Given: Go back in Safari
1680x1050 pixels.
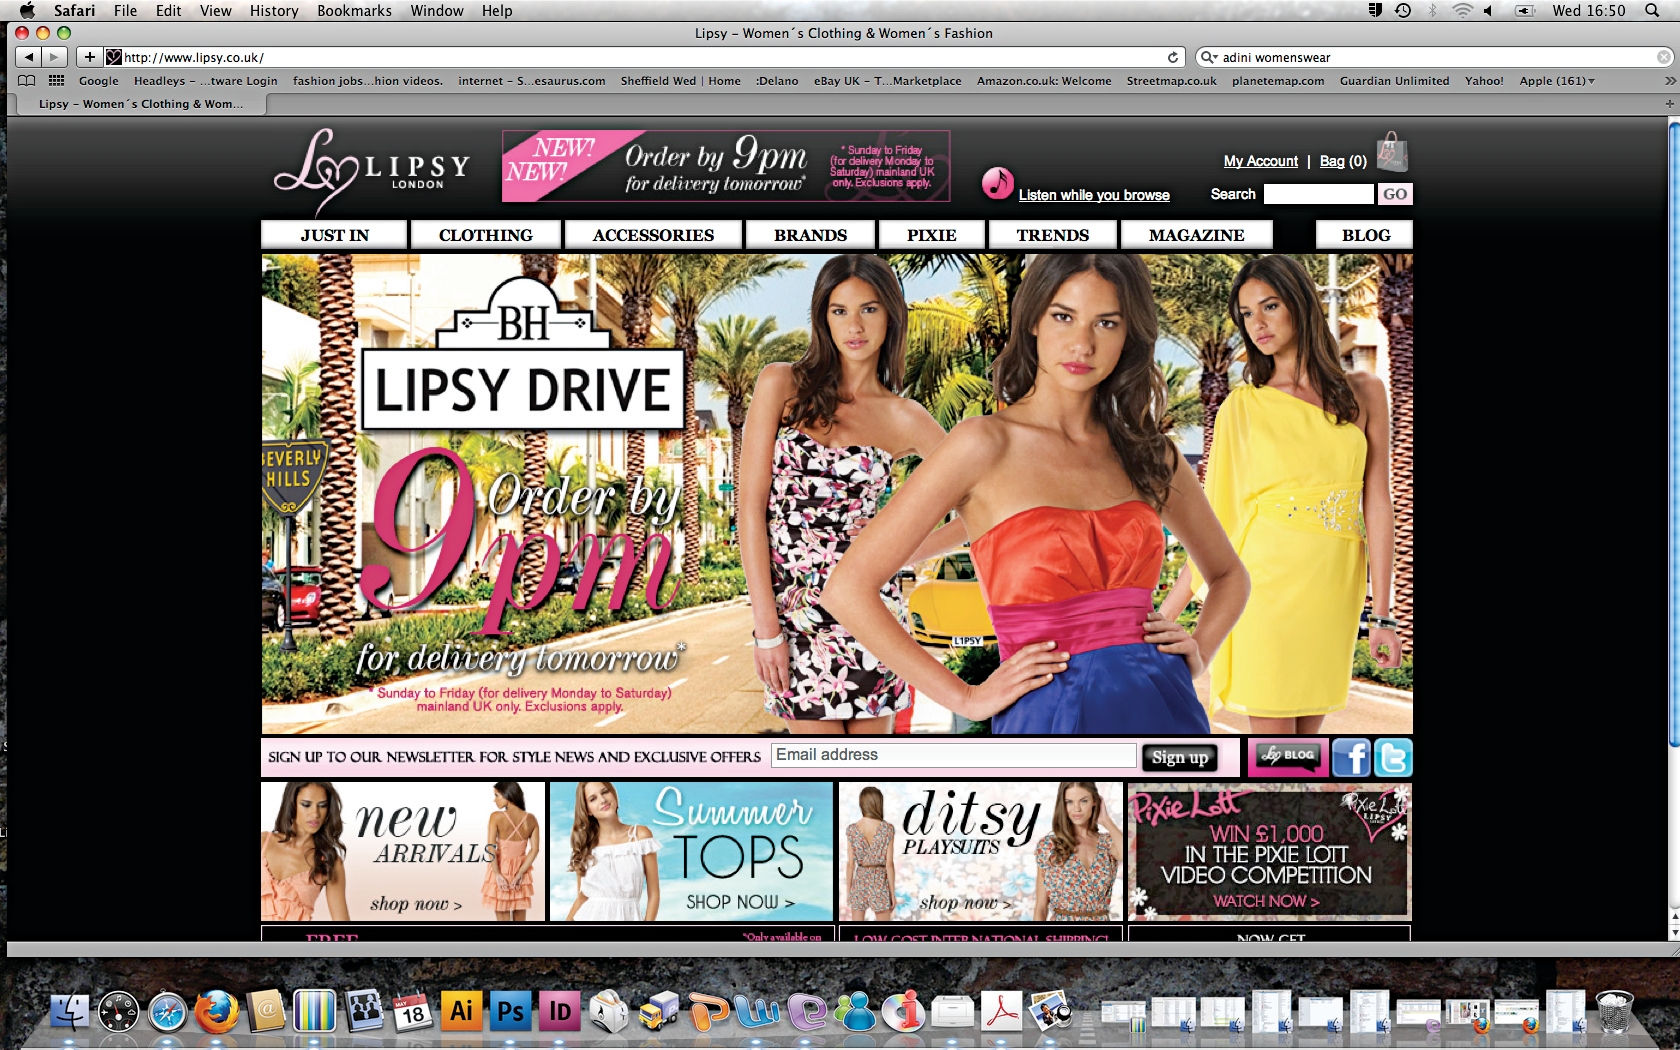Looking at the screenshot, I should click(29, 57).
